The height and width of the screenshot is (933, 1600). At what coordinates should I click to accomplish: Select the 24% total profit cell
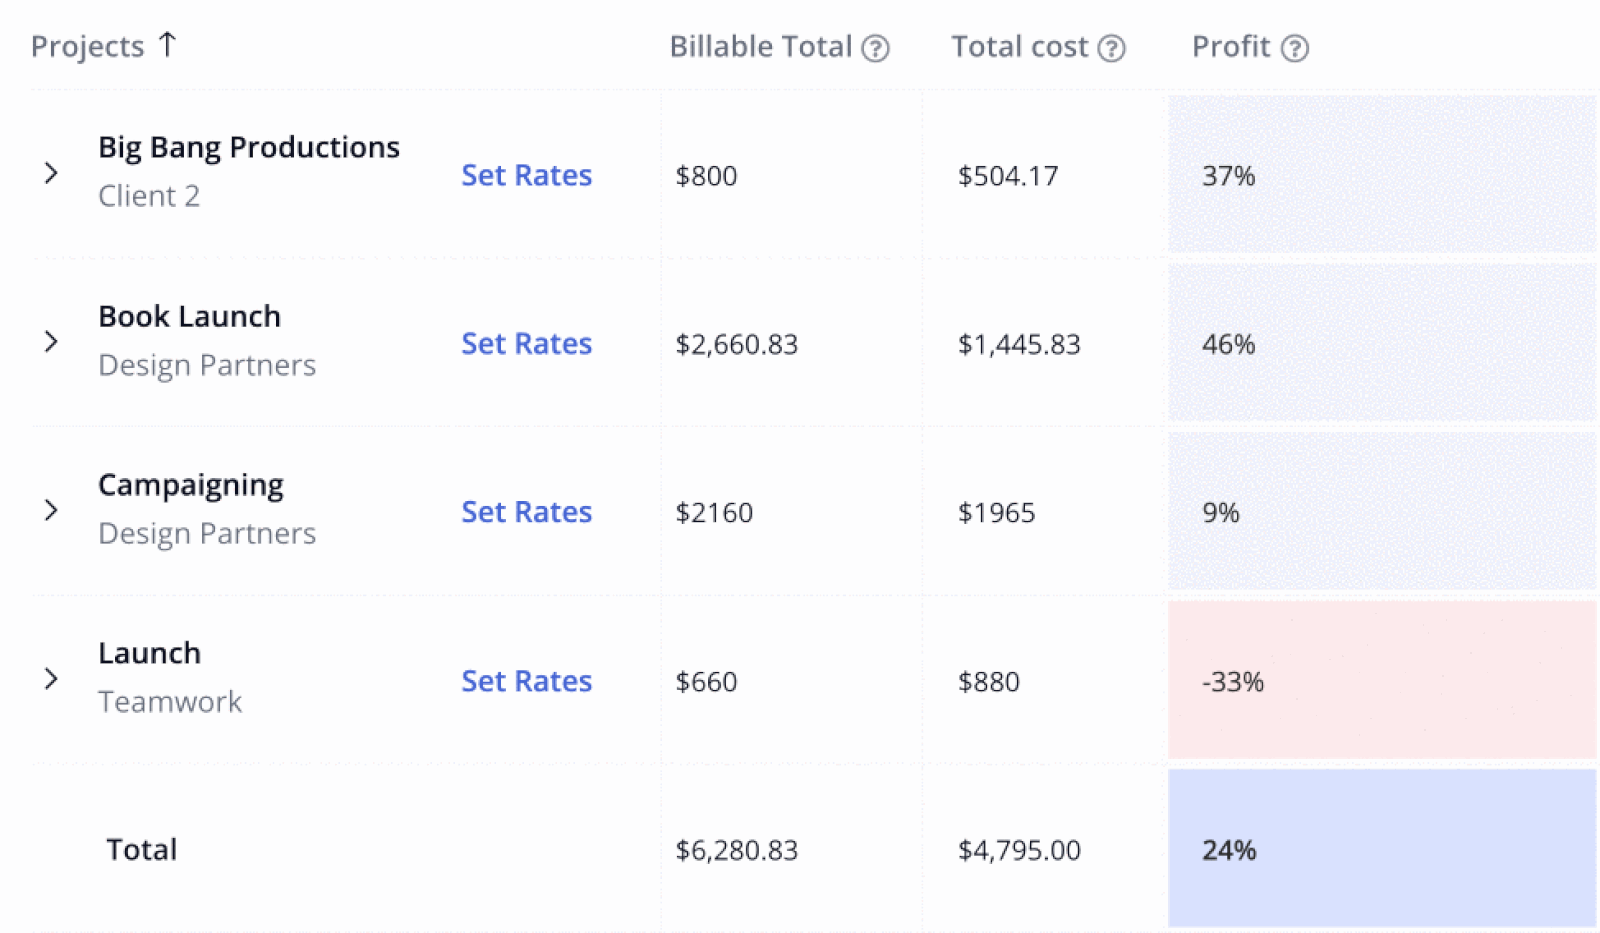coord(1228,849)
